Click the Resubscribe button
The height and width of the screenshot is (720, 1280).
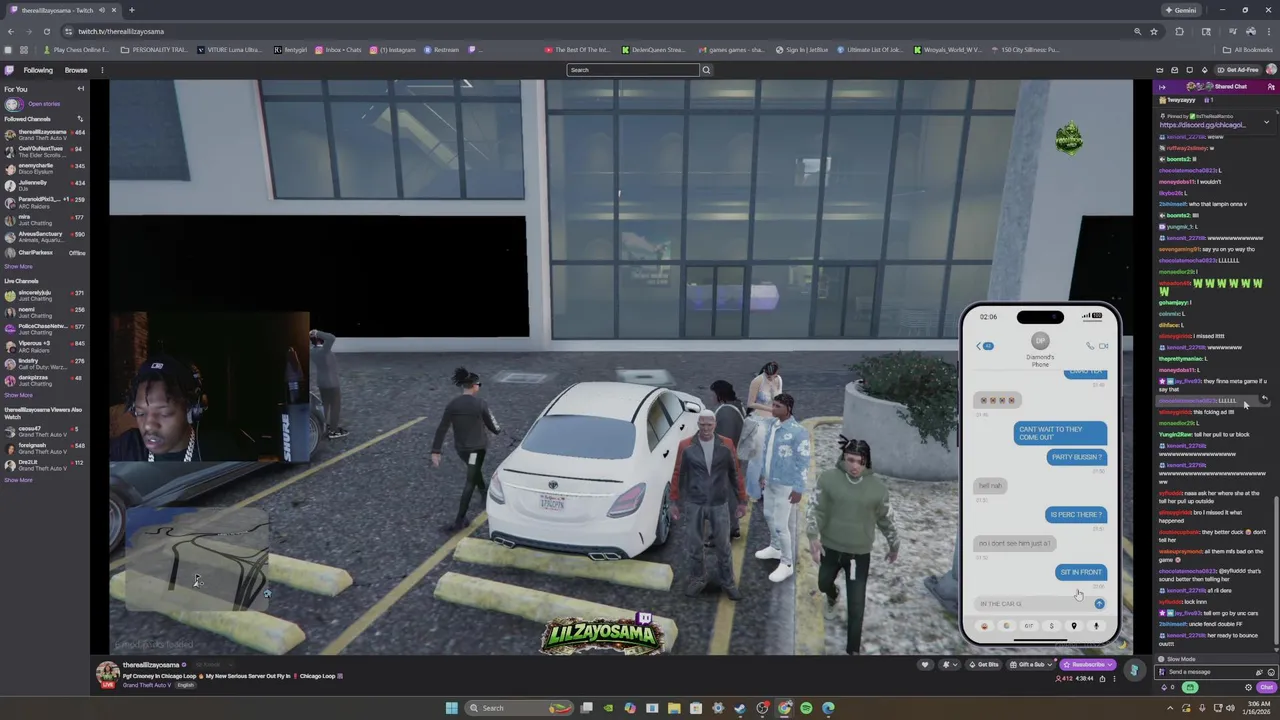[1088, 665]
